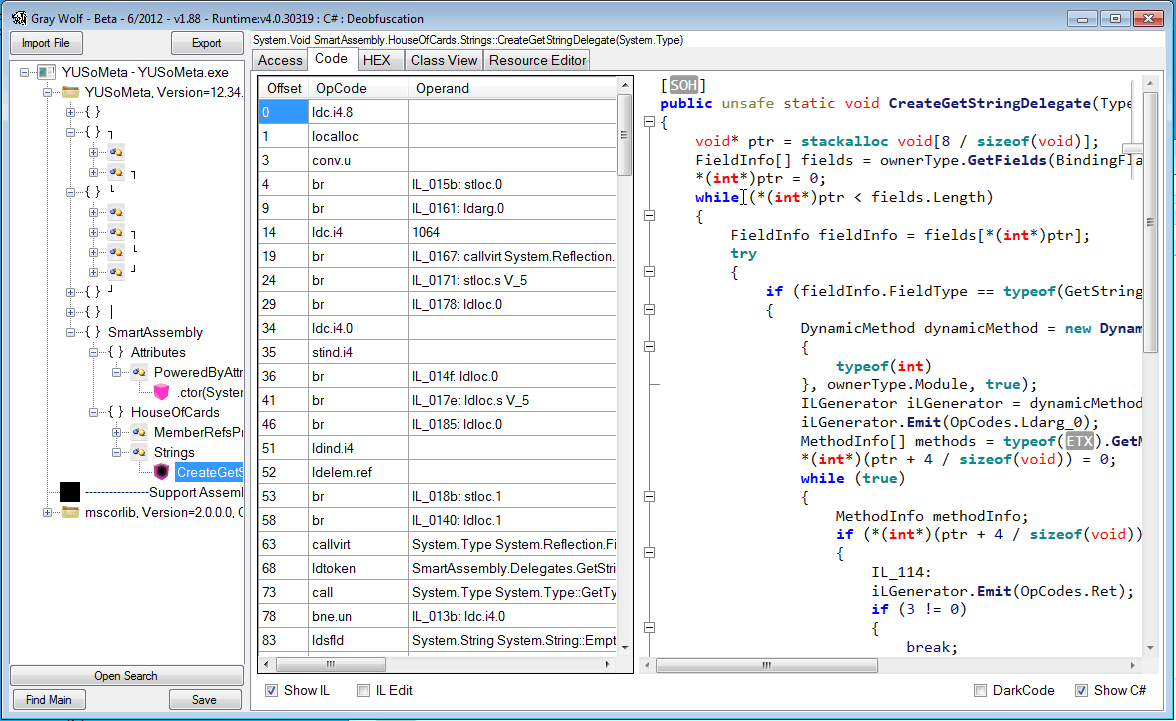Switch to the HEX tab
1176x721 pixels.
pyautogui.click(x=377, y=60)
